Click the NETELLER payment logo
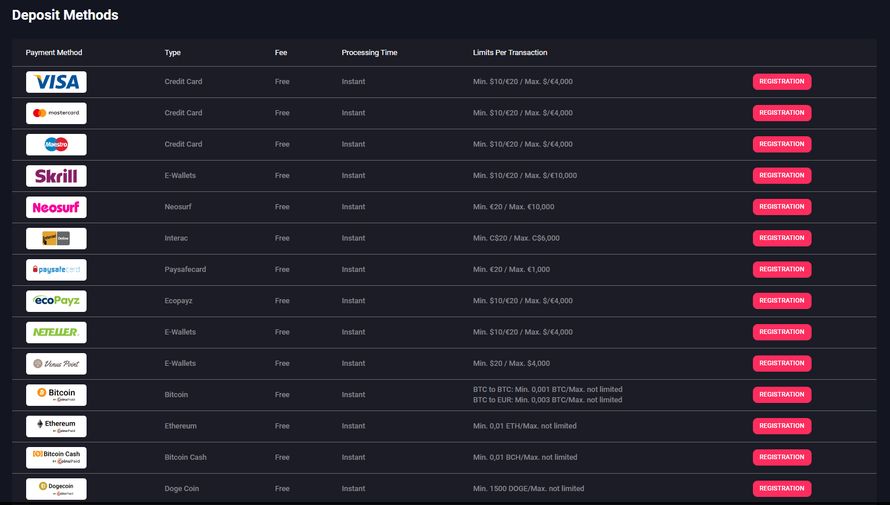 point(56,332)
